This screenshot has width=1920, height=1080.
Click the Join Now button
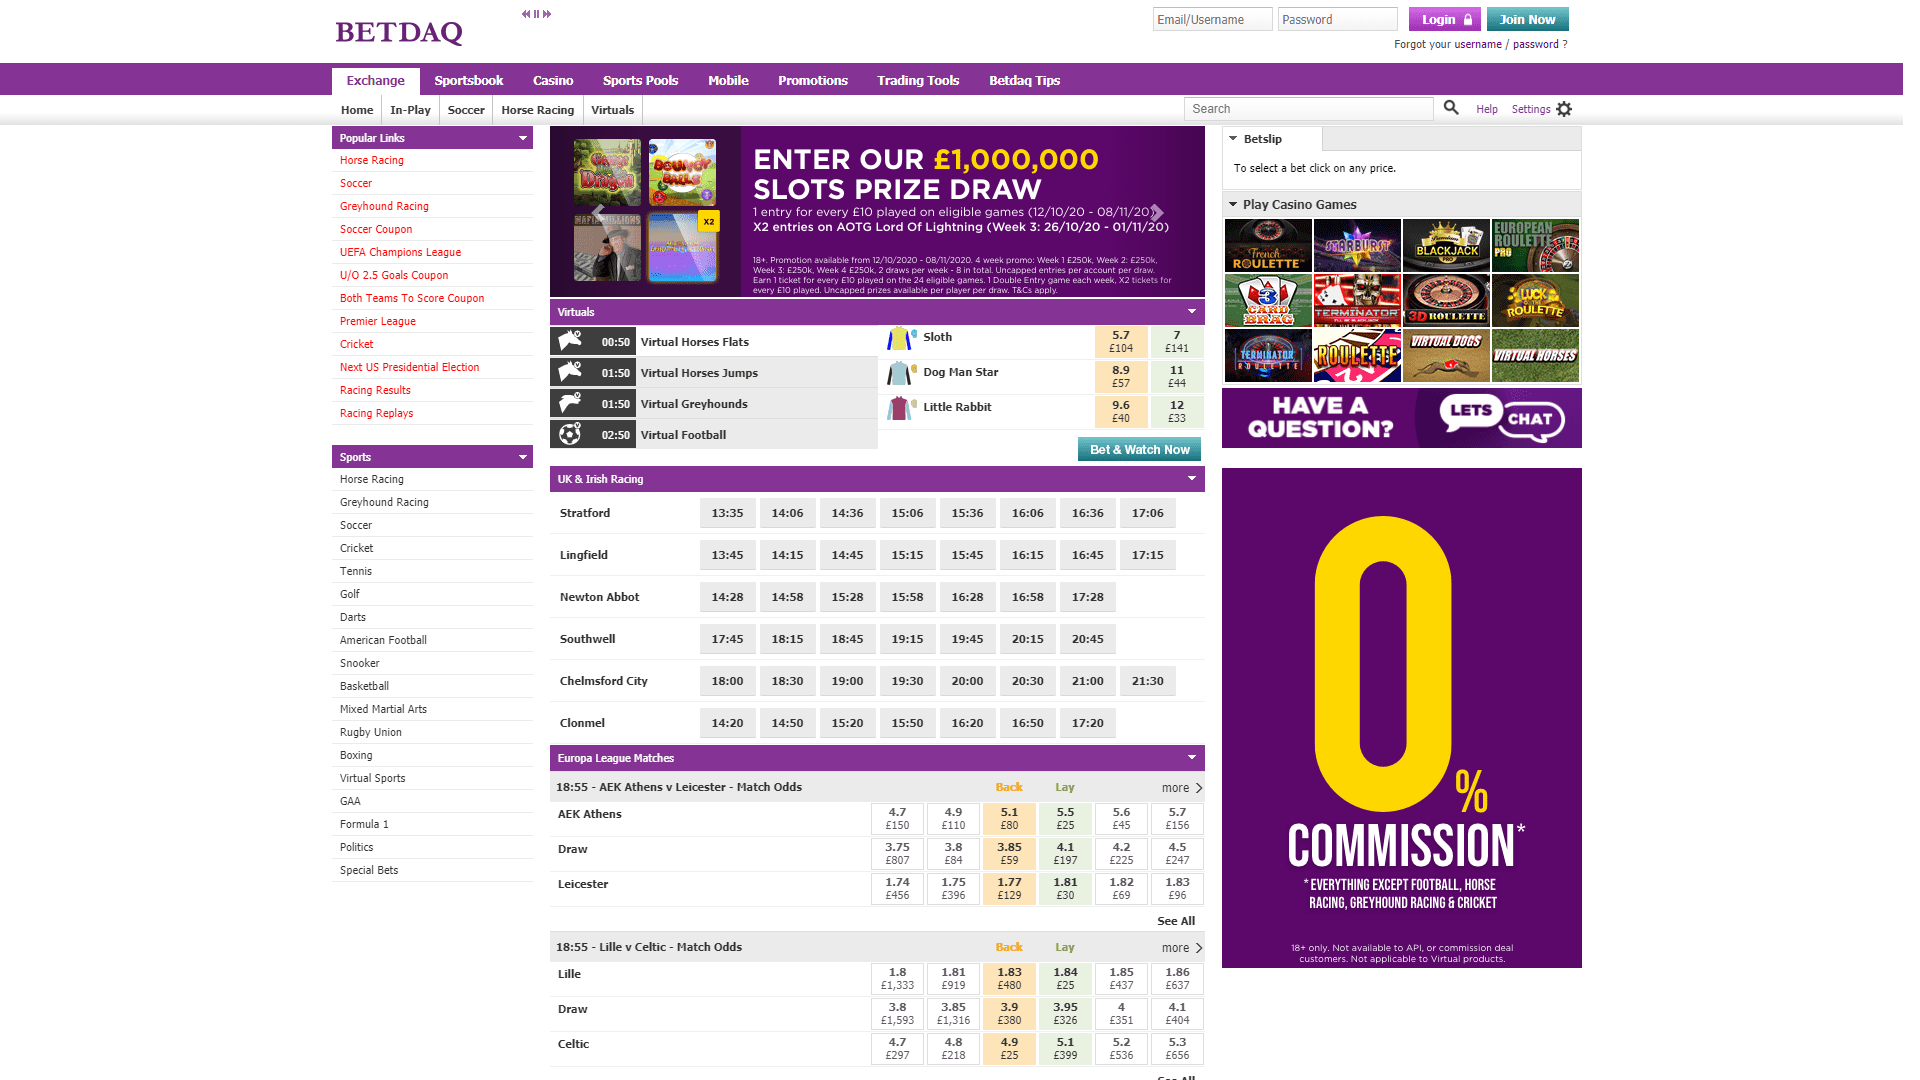[x=1527, y=20]
